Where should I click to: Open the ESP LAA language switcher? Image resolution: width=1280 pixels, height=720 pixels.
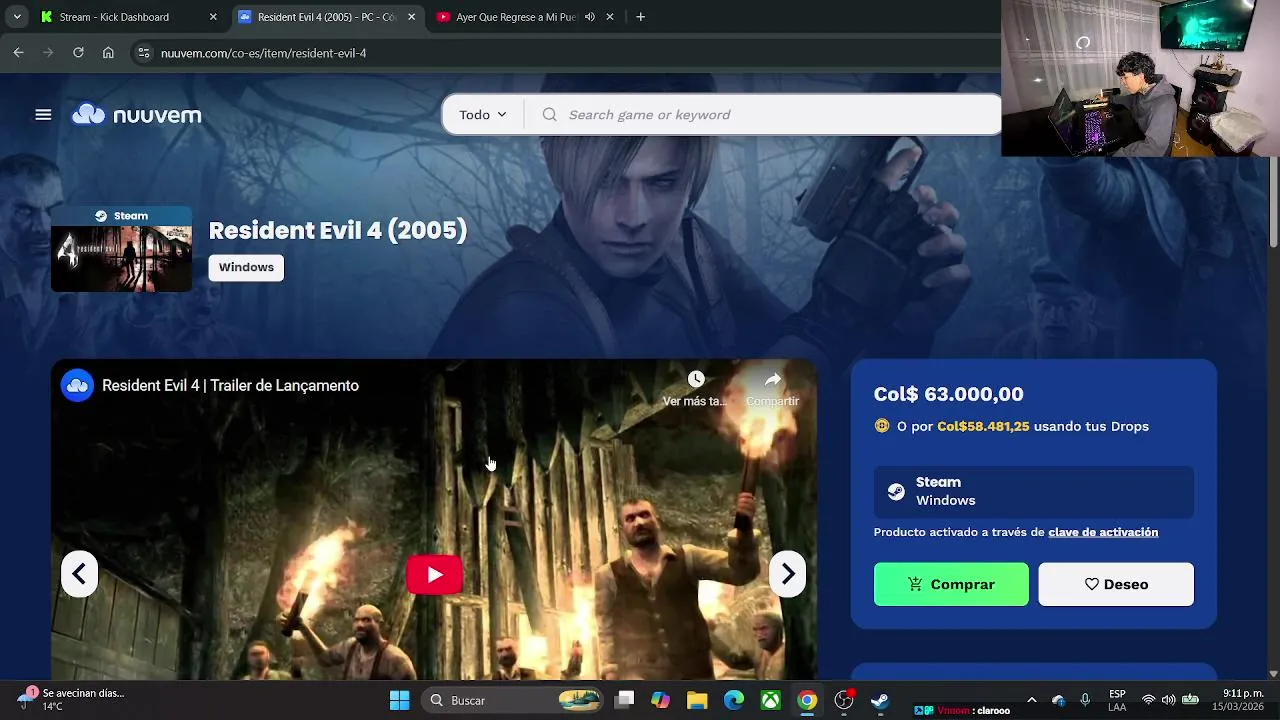pos(1117,700)
